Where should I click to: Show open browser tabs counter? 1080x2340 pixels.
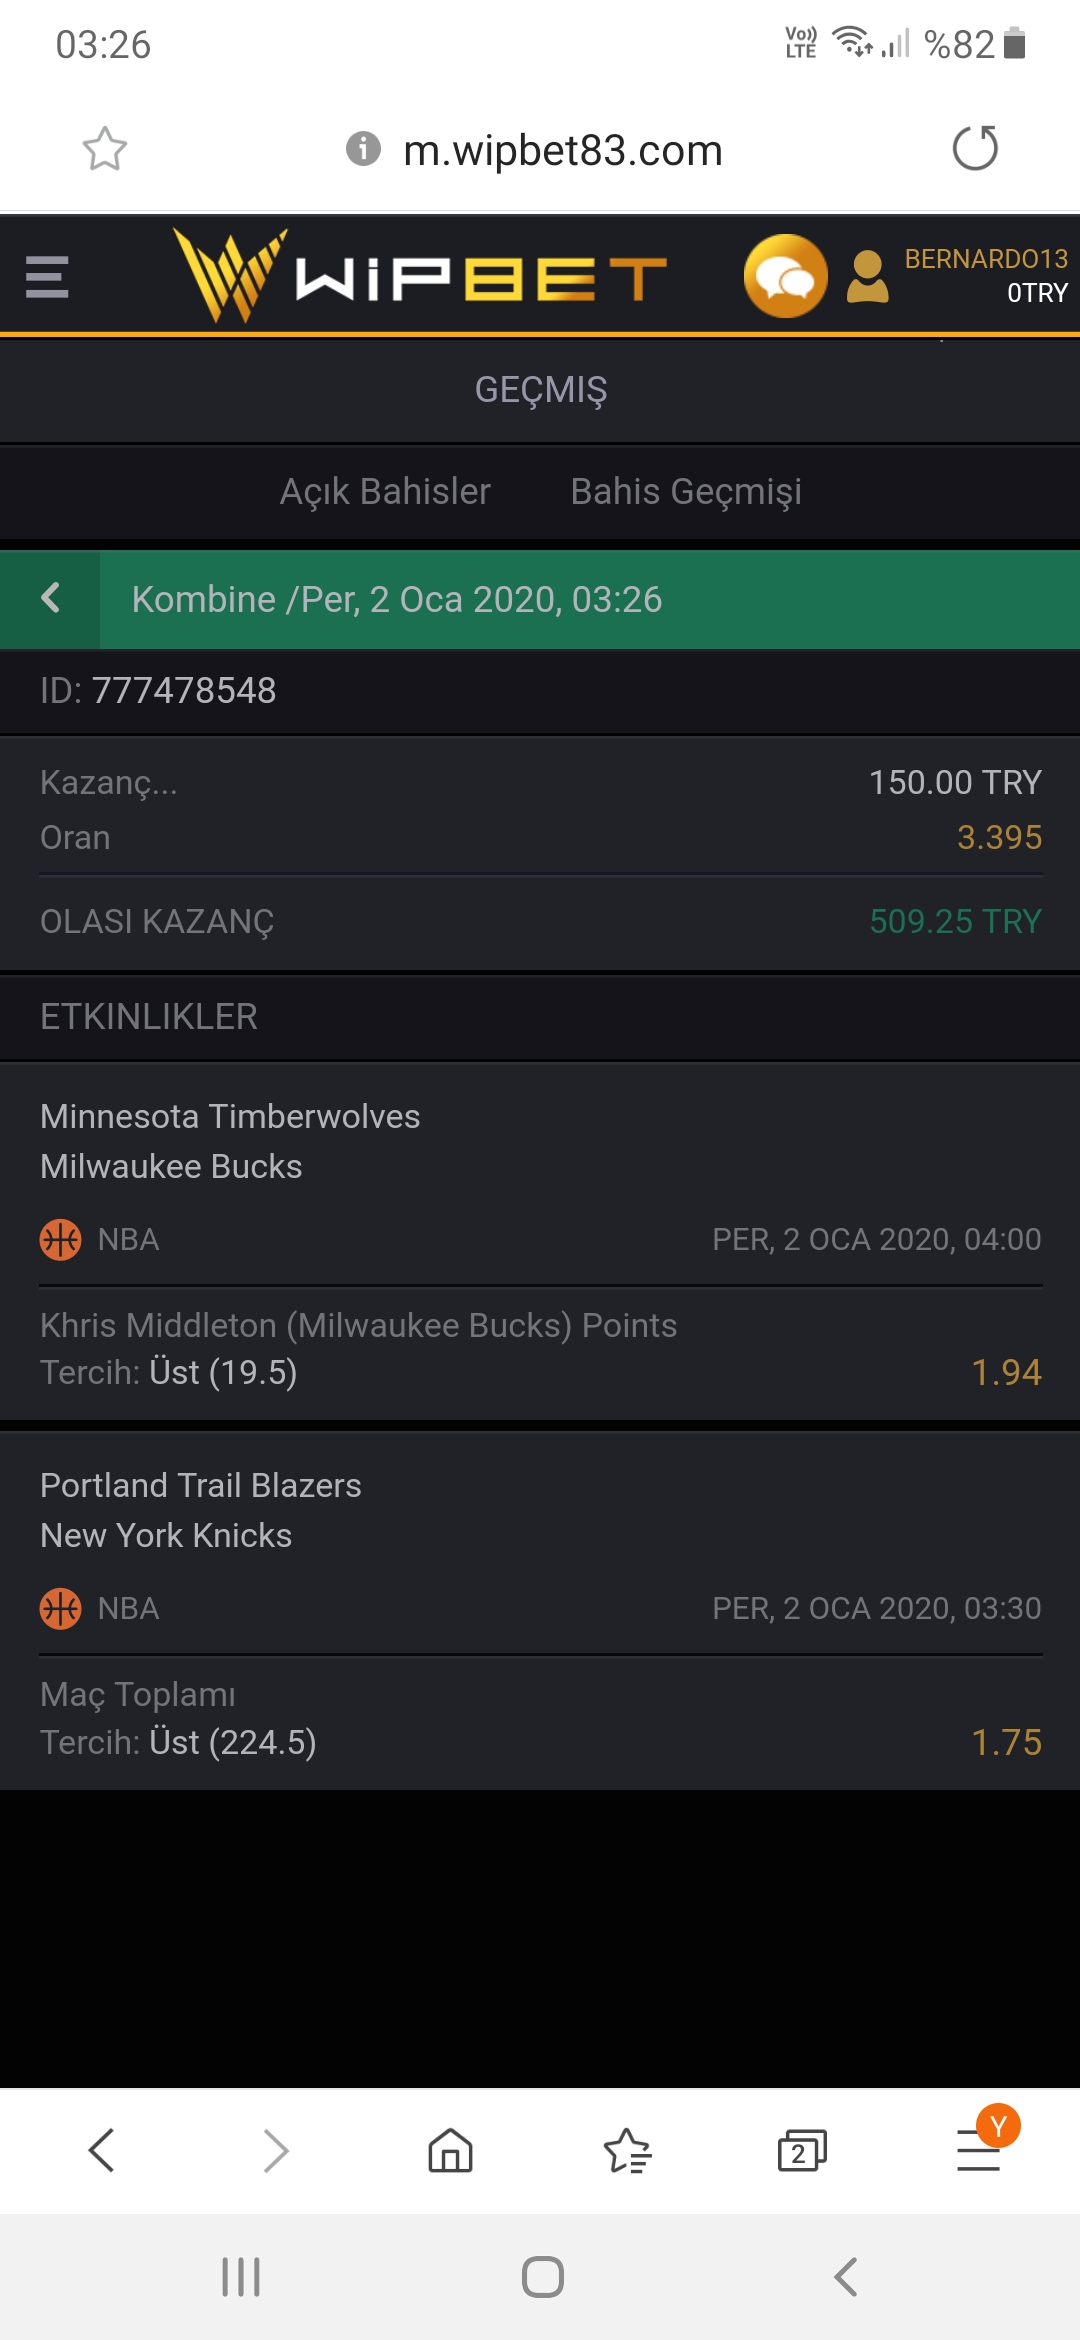coord(802,2150)
